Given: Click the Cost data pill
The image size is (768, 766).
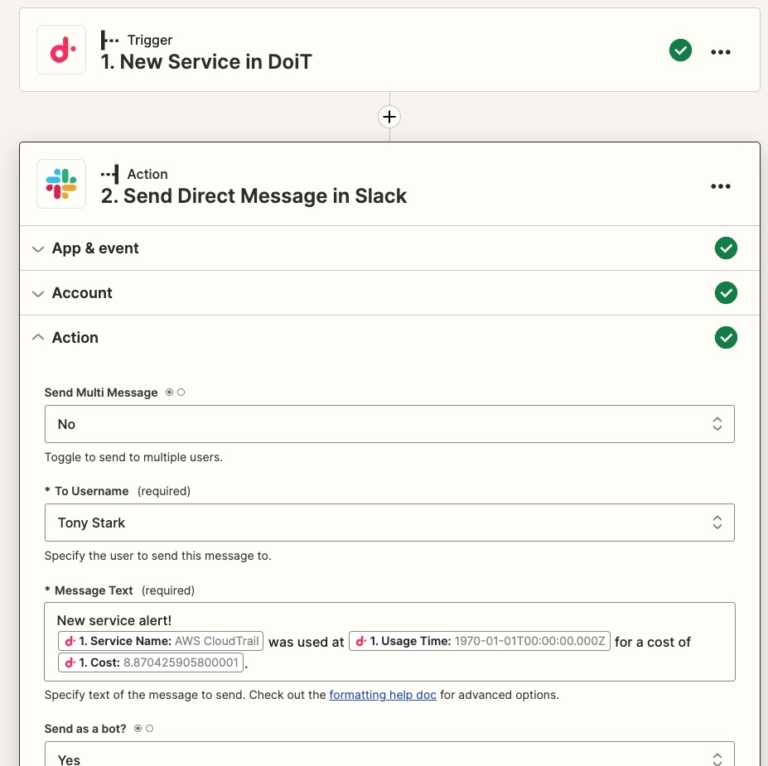Looking at the screenshot, I should (x=151, y=663).
